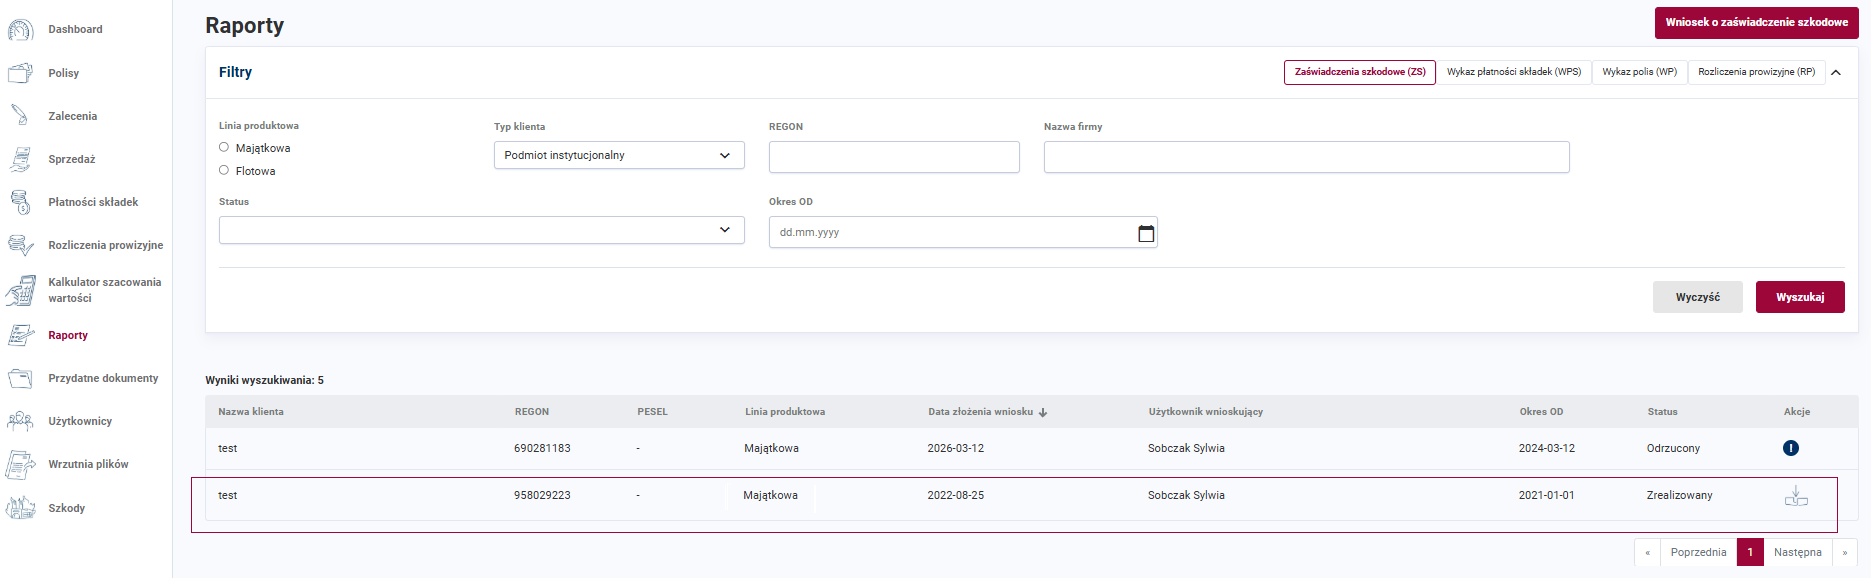Click Wniosek o zaświadczenie szkodowe button
1871x578 pixels.
point(1756,22)
